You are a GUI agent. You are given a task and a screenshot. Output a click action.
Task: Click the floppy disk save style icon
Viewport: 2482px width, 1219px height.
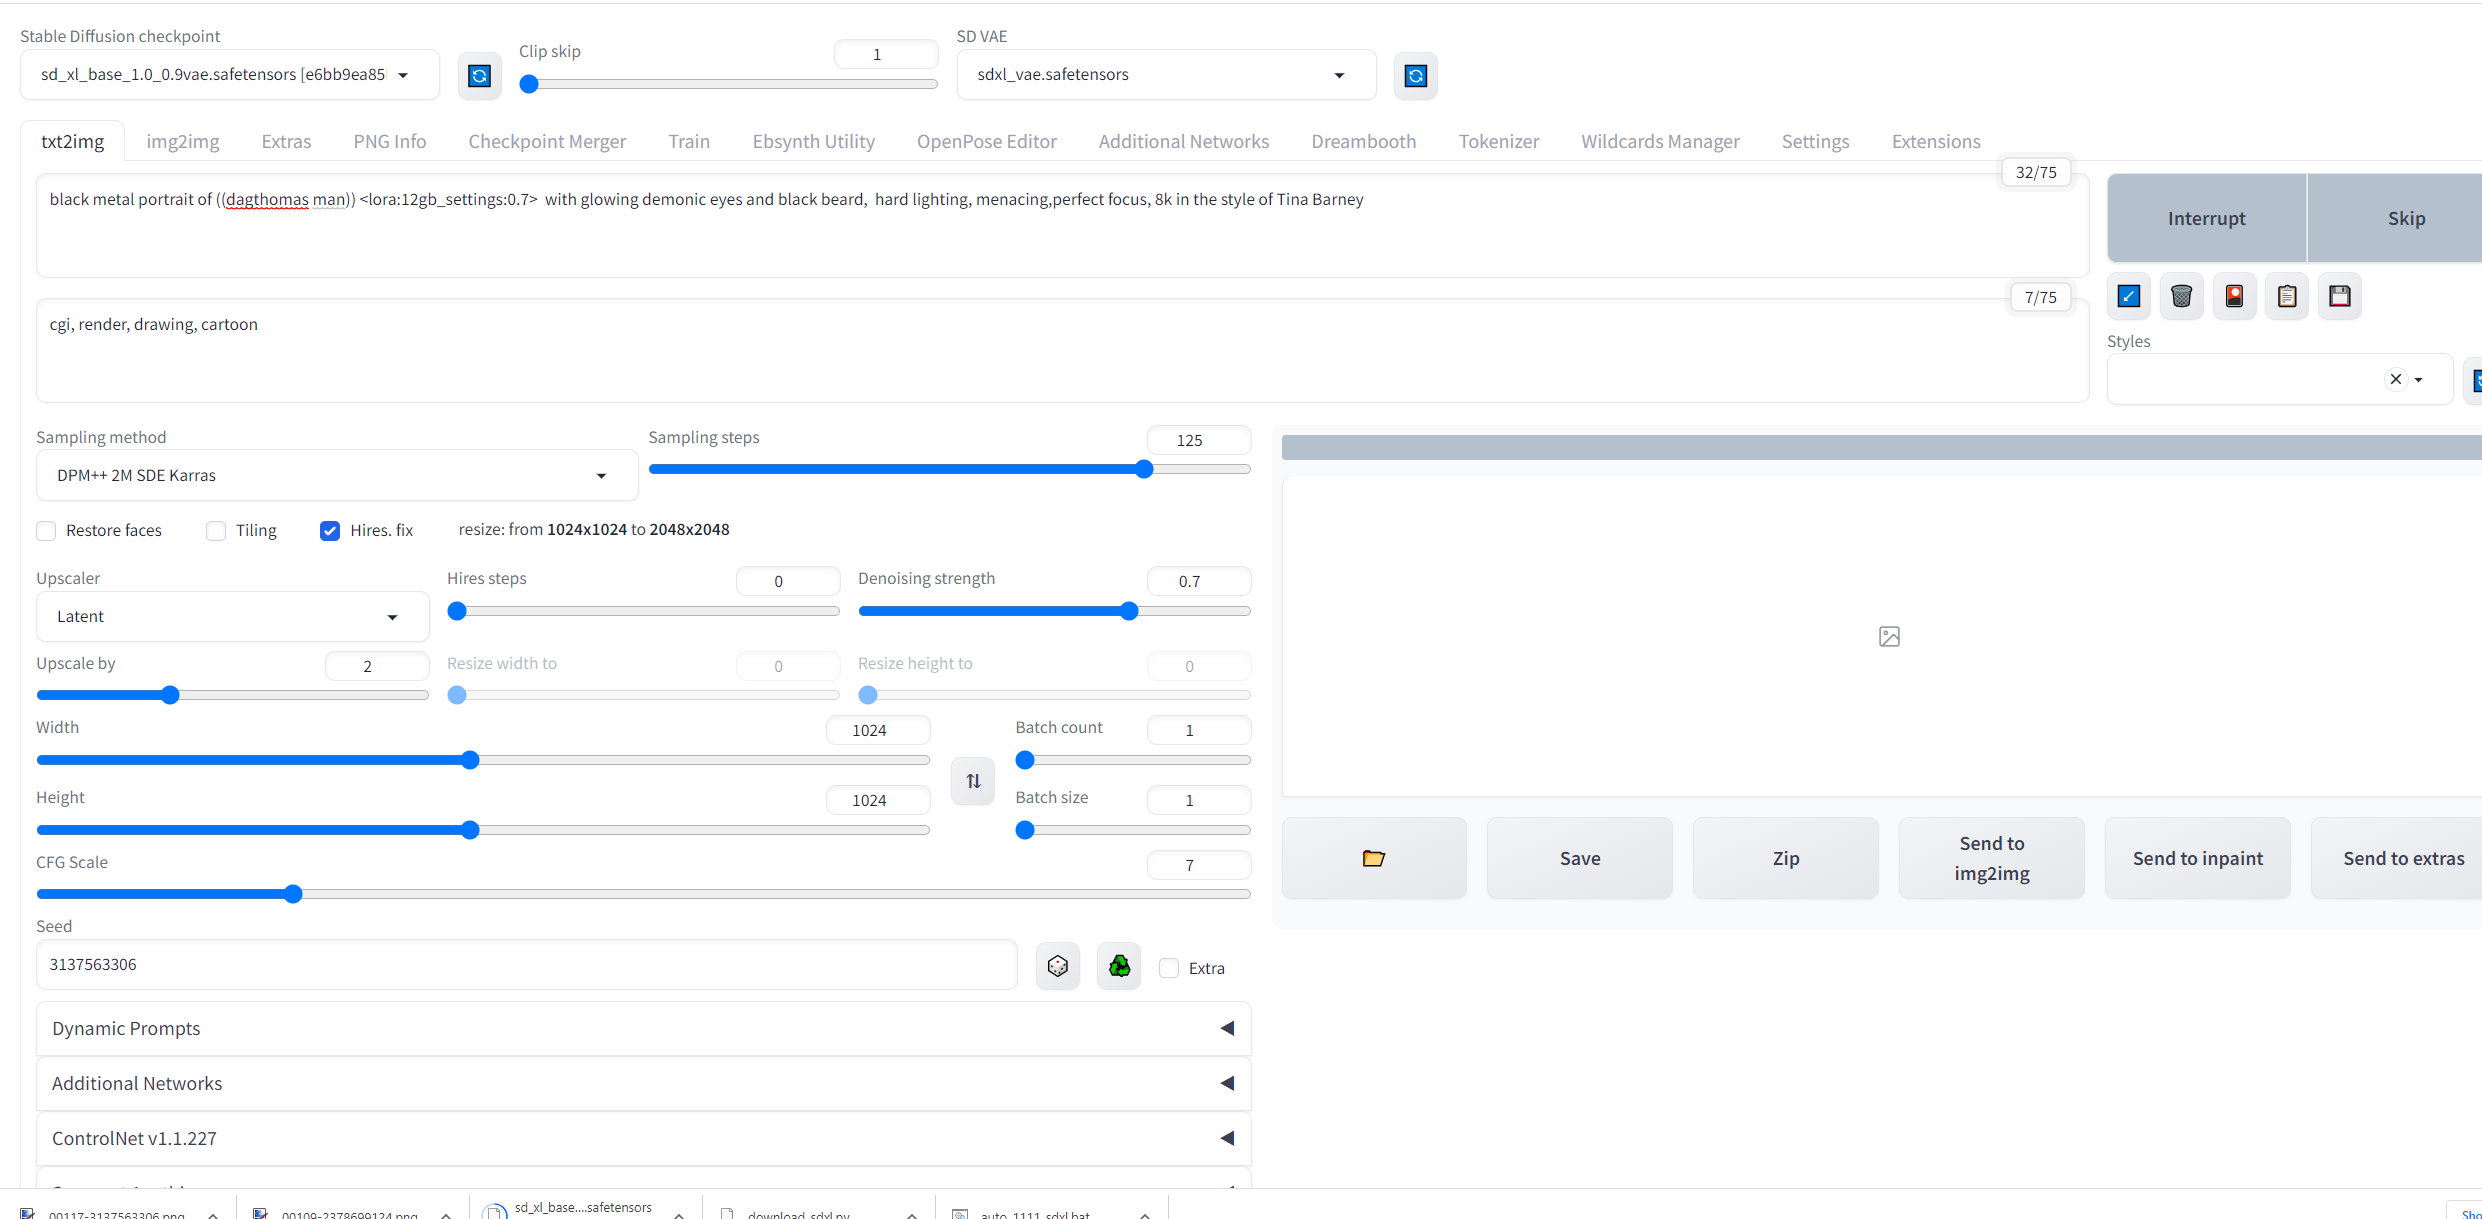2339,296
